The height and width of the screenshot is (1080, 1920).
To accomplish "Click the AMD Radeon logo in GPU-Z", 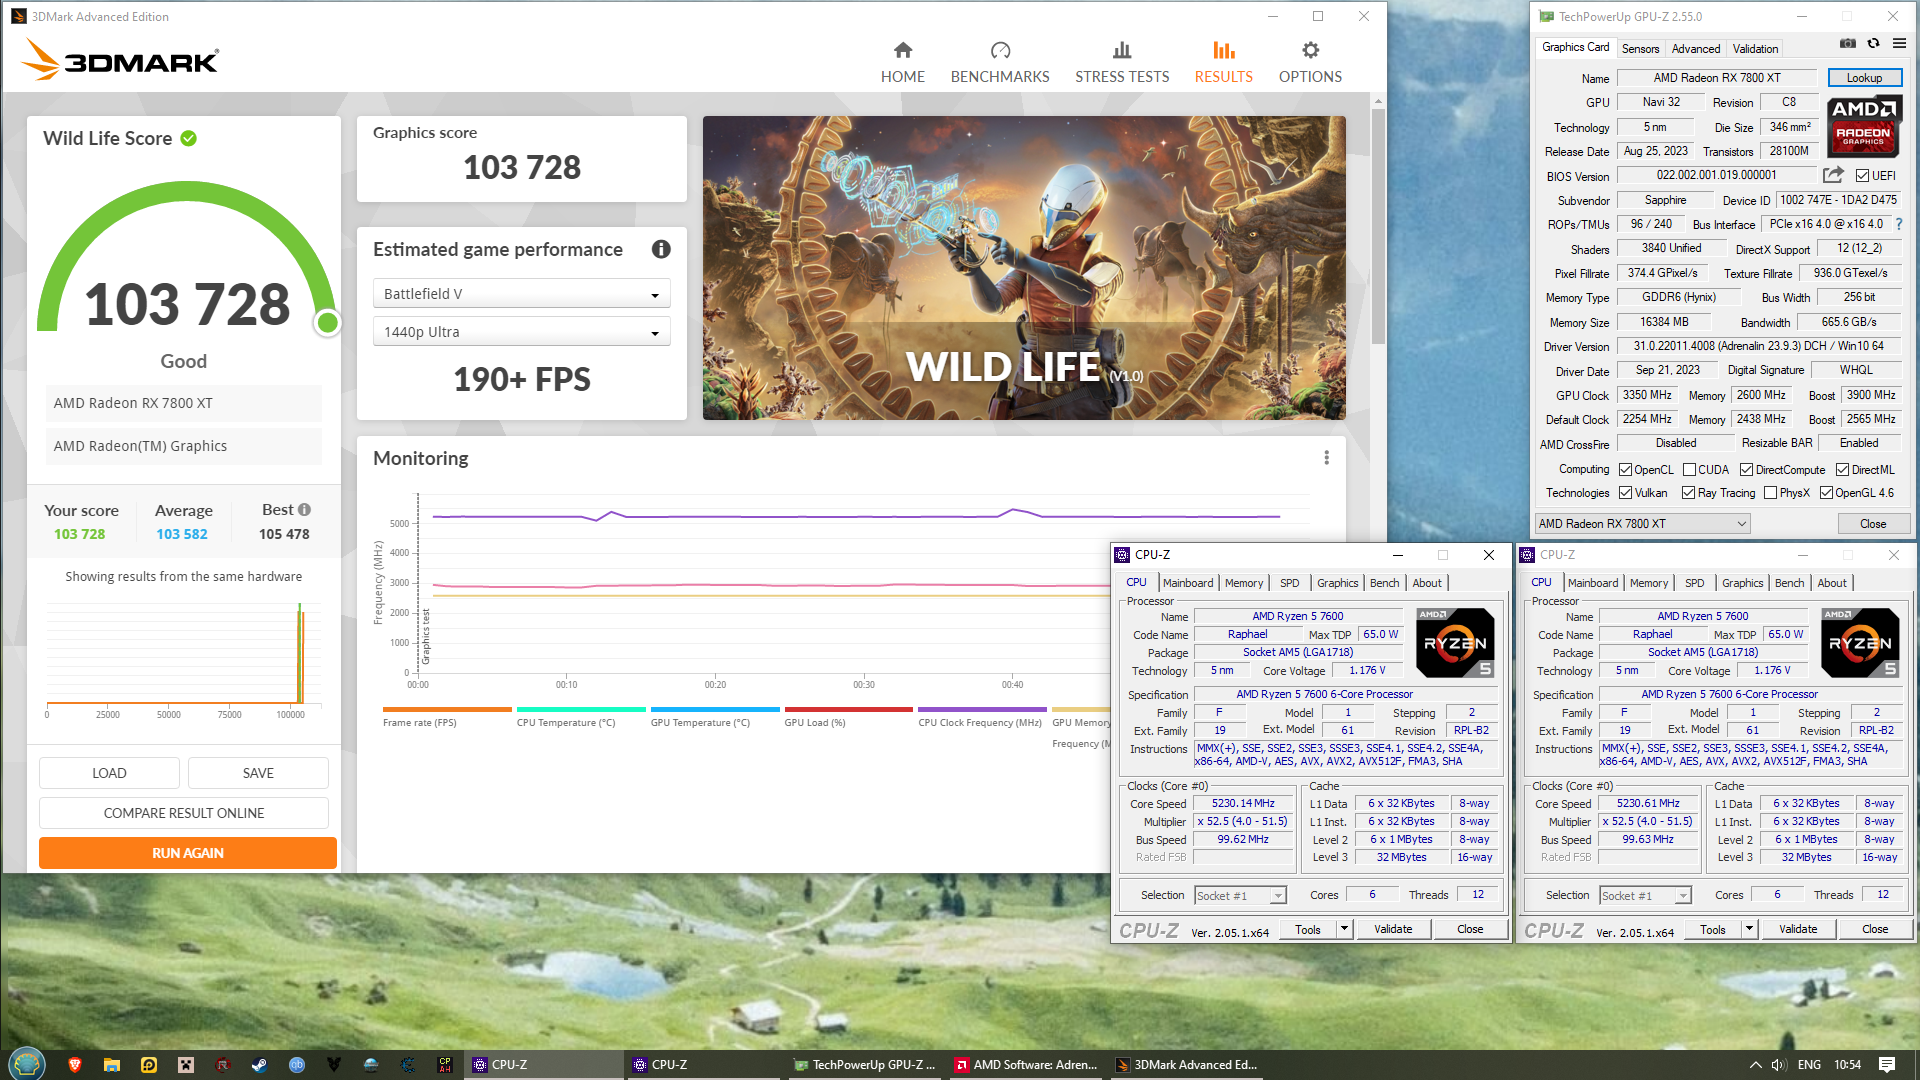I will 1864,126.
